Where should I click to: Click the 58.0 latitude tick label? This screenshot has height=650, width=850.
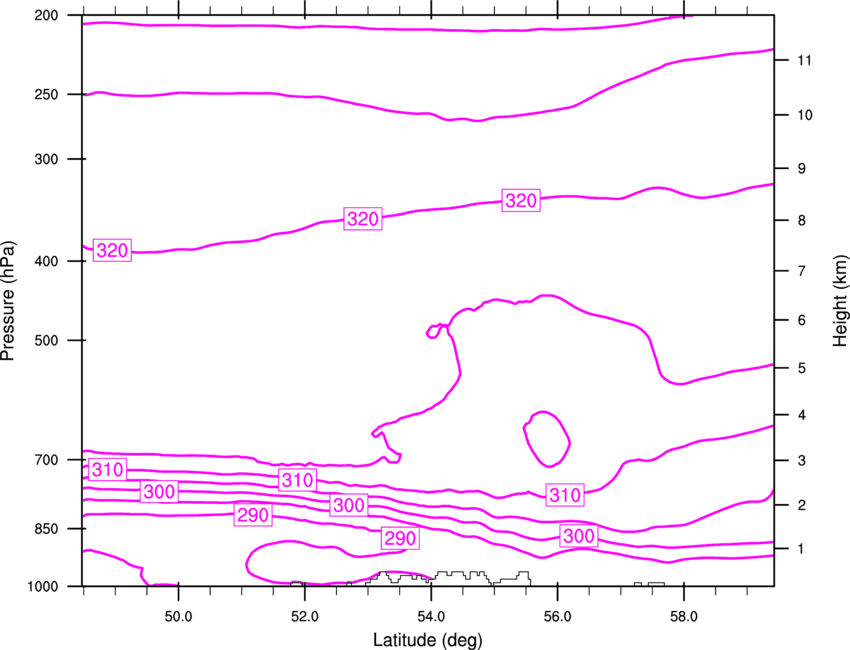point(684,617)
